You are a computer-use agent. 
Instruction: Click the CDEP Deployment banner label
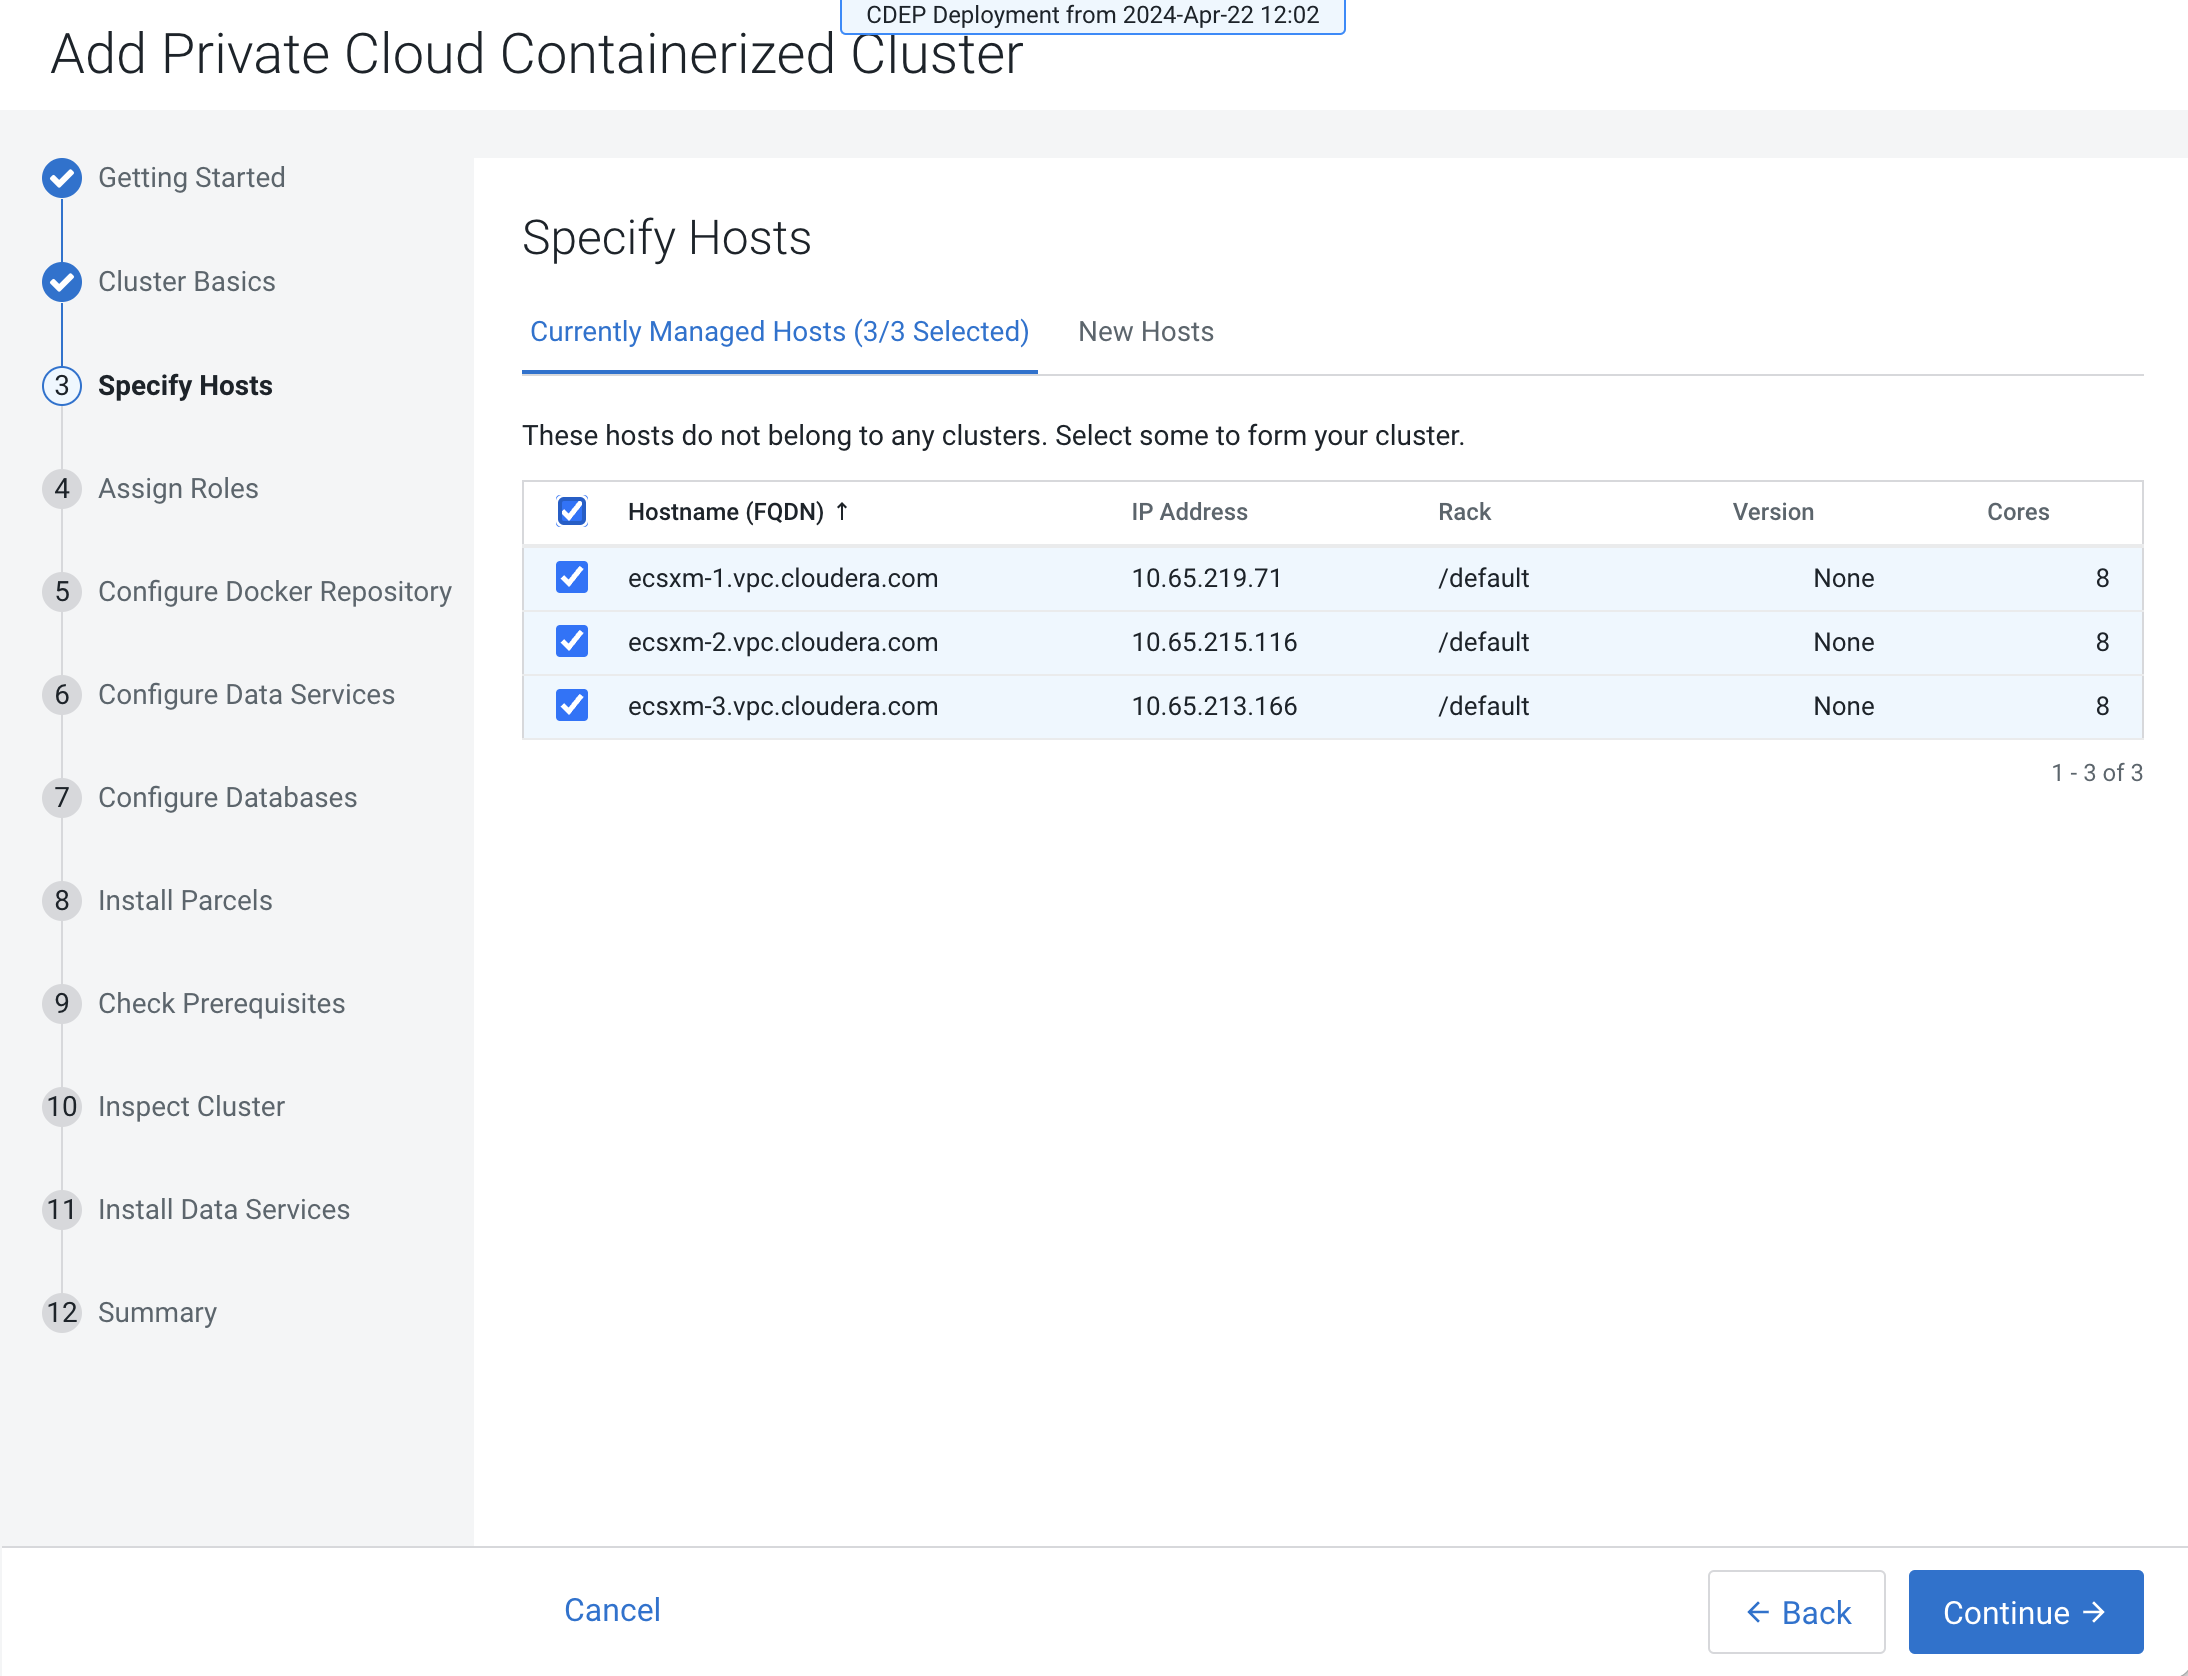(x=1093, y=15)
